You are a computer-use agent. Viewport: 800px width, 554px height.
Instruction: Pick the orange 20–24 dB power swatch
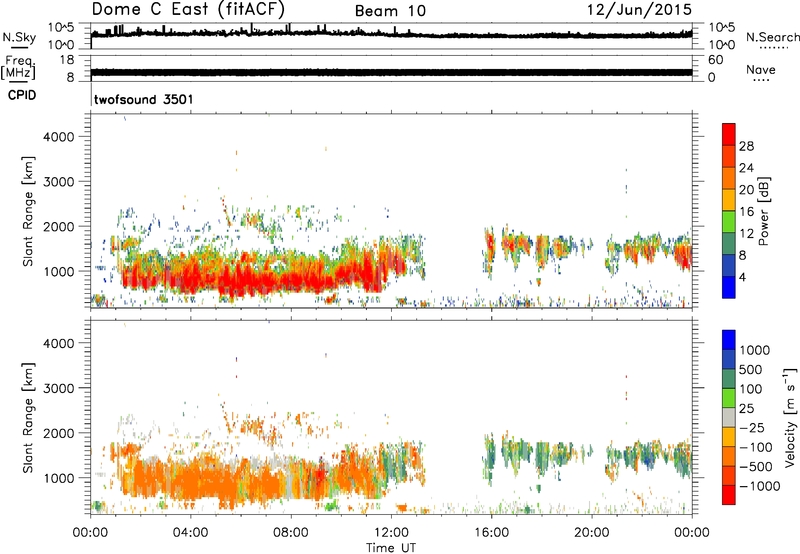tap(729, 178)
